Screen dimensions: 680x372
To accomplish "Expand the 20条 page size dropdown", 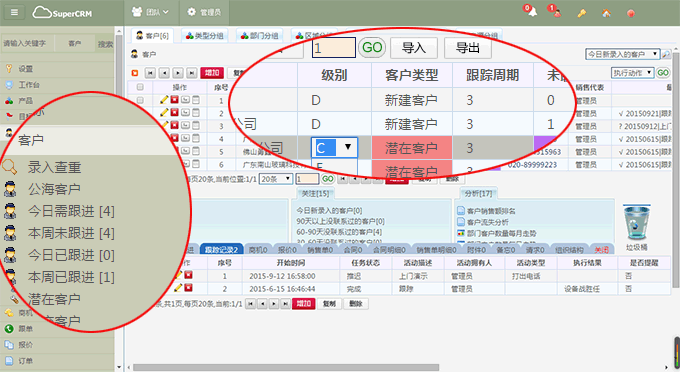I will 276,179.
